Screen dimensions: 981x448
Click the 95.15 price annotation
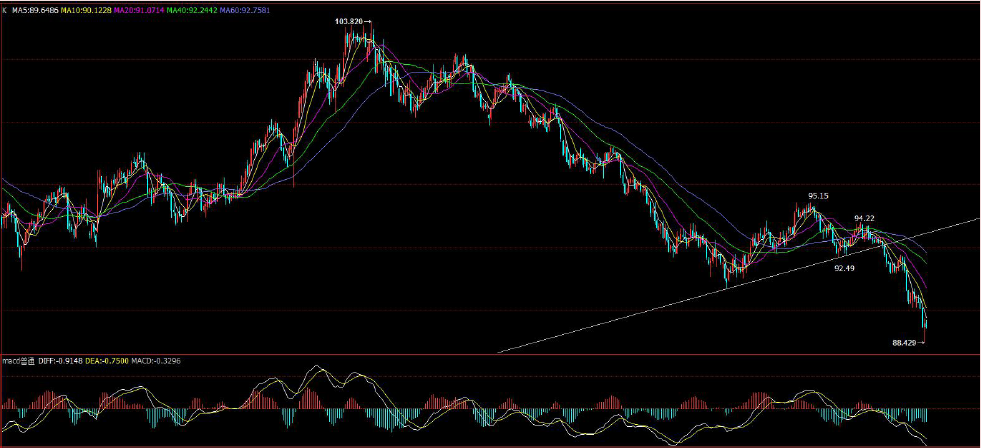pos(818,196)
